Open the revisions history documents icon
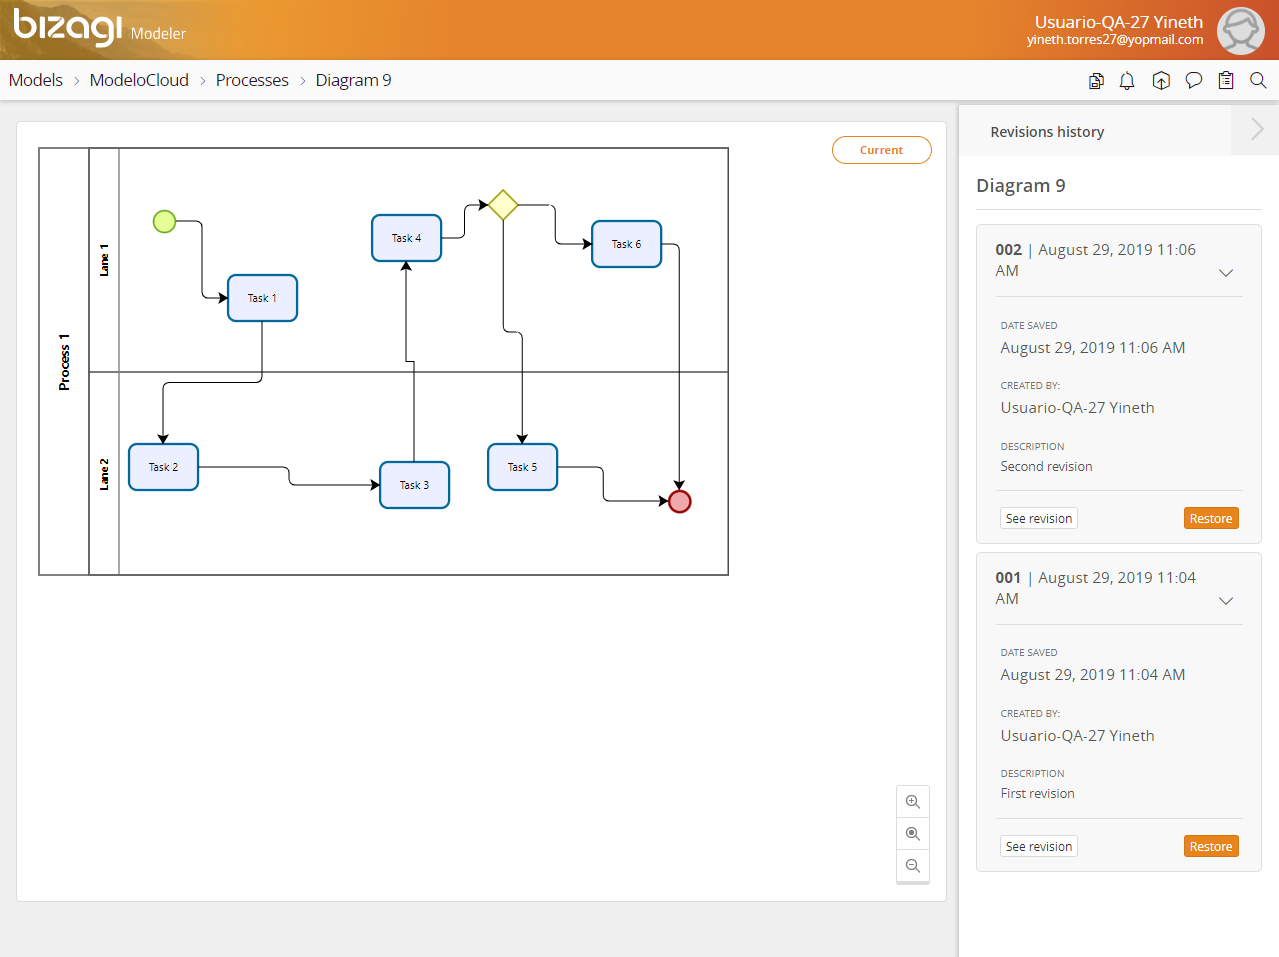The height and width of the screenshot is (957, 1279). click(1096, 81)
